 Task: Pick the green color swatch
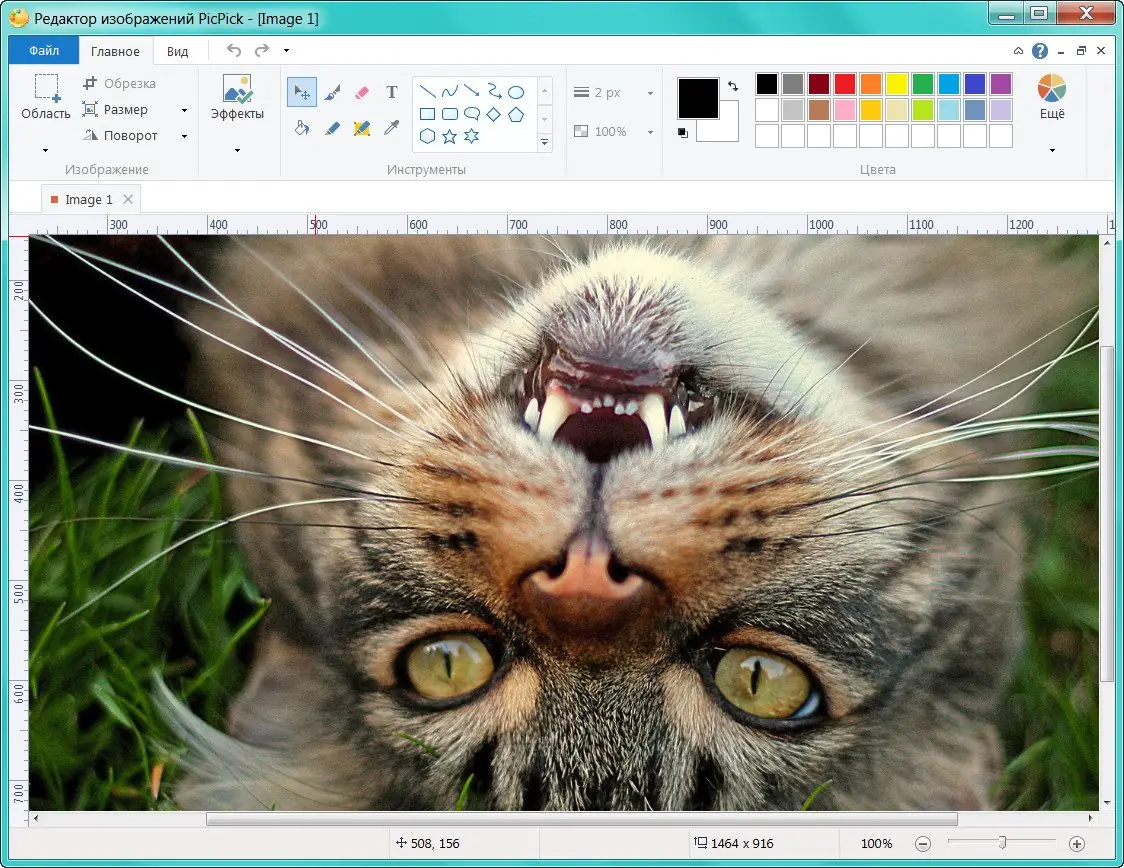[923, 84]
